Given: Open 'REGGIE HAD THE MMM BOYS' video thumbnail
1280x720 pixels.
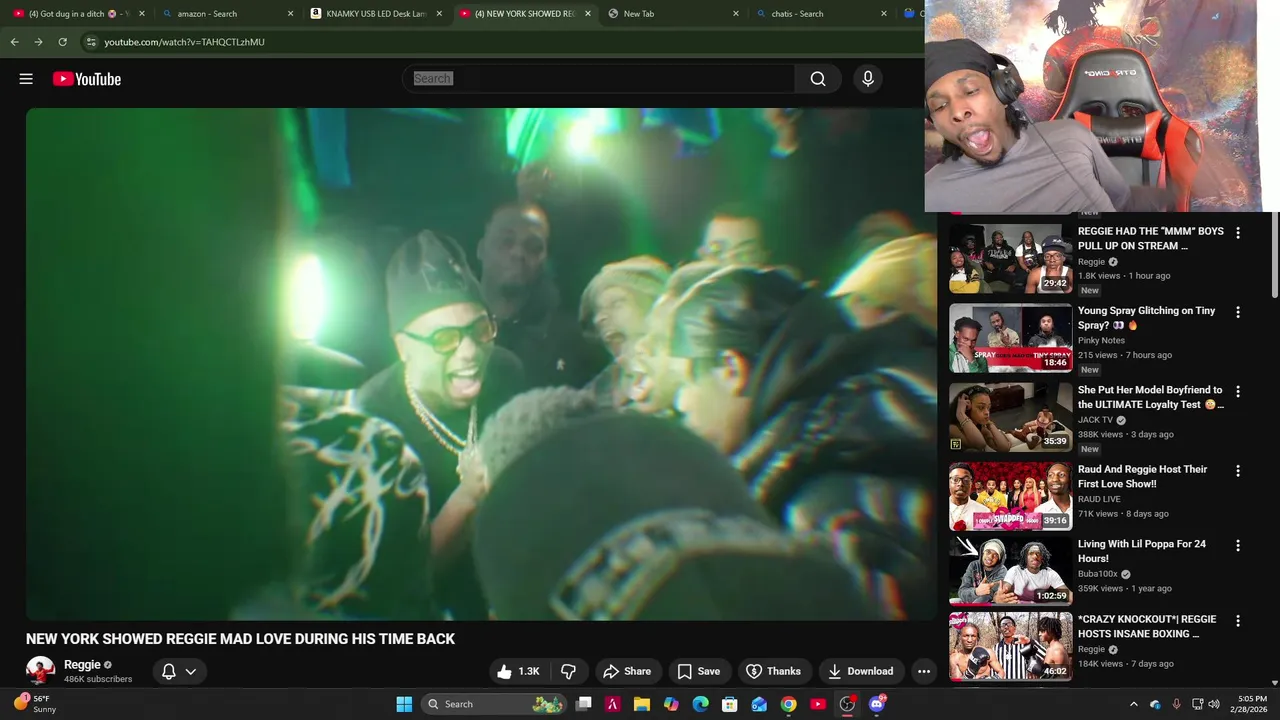Looking at the screenshot, I should [1010, 259].
